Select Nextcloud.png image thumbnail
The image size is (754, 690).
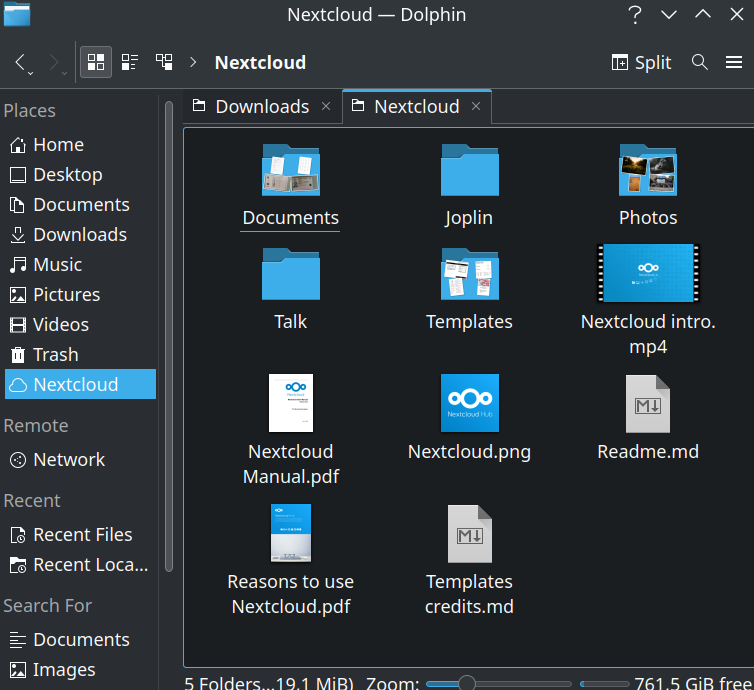tap(470, 403)
